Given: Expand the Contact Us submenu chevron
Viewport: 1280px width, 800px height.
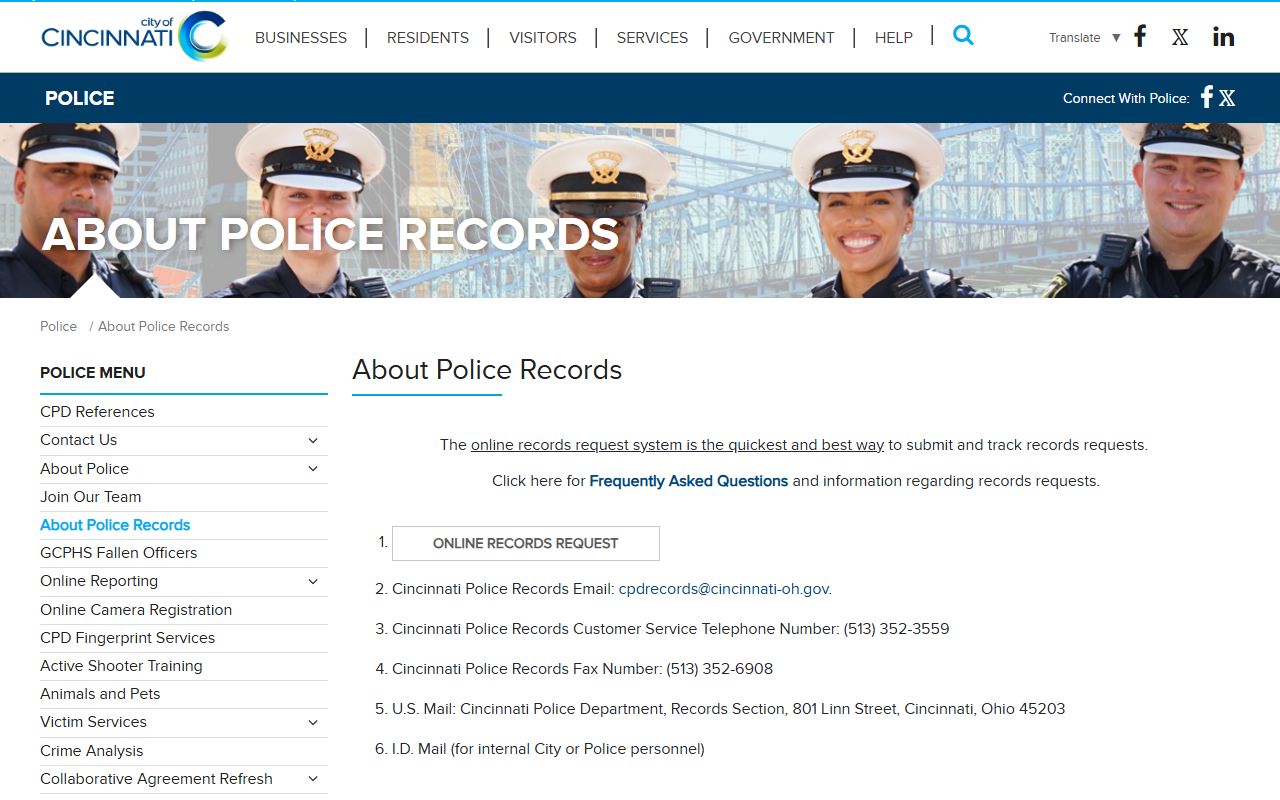Looking at the screenshot, I should (313, 440).
